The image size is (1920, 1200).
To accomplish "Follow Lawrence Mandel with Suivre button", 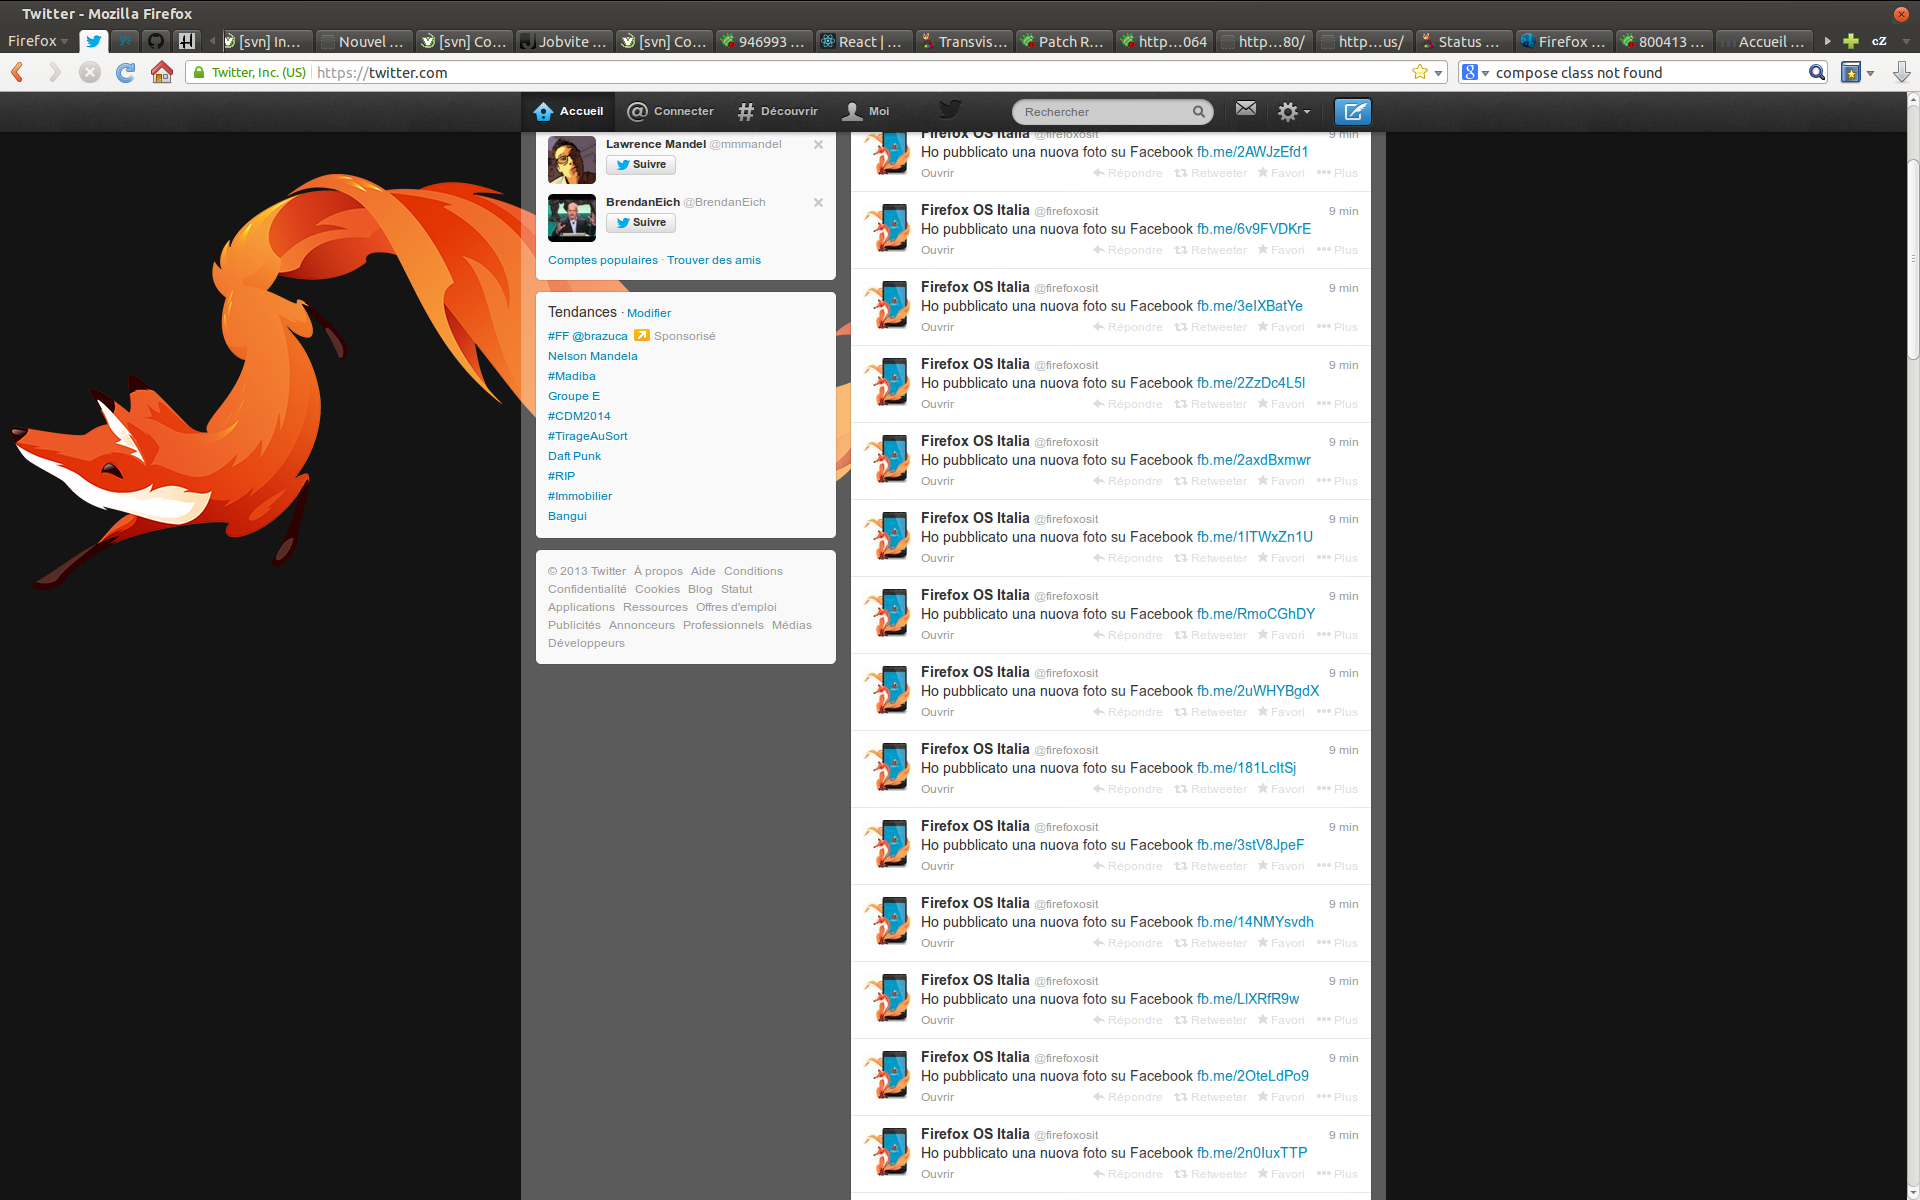I will click(x=641, y=165).
